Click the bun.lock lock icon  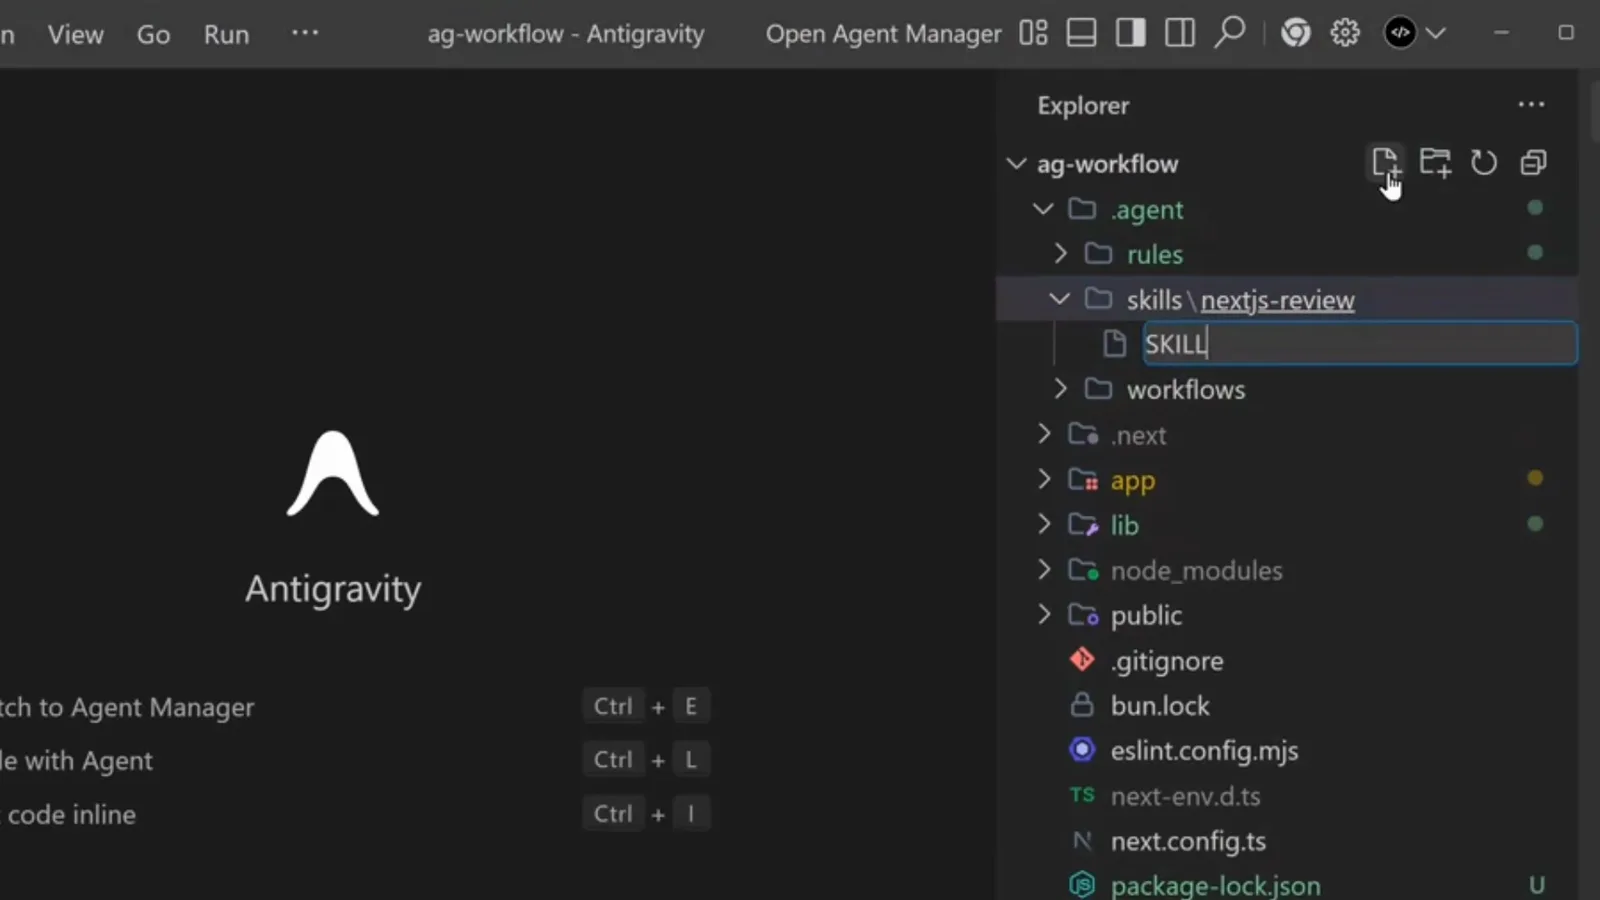[x=1082, y=704]
